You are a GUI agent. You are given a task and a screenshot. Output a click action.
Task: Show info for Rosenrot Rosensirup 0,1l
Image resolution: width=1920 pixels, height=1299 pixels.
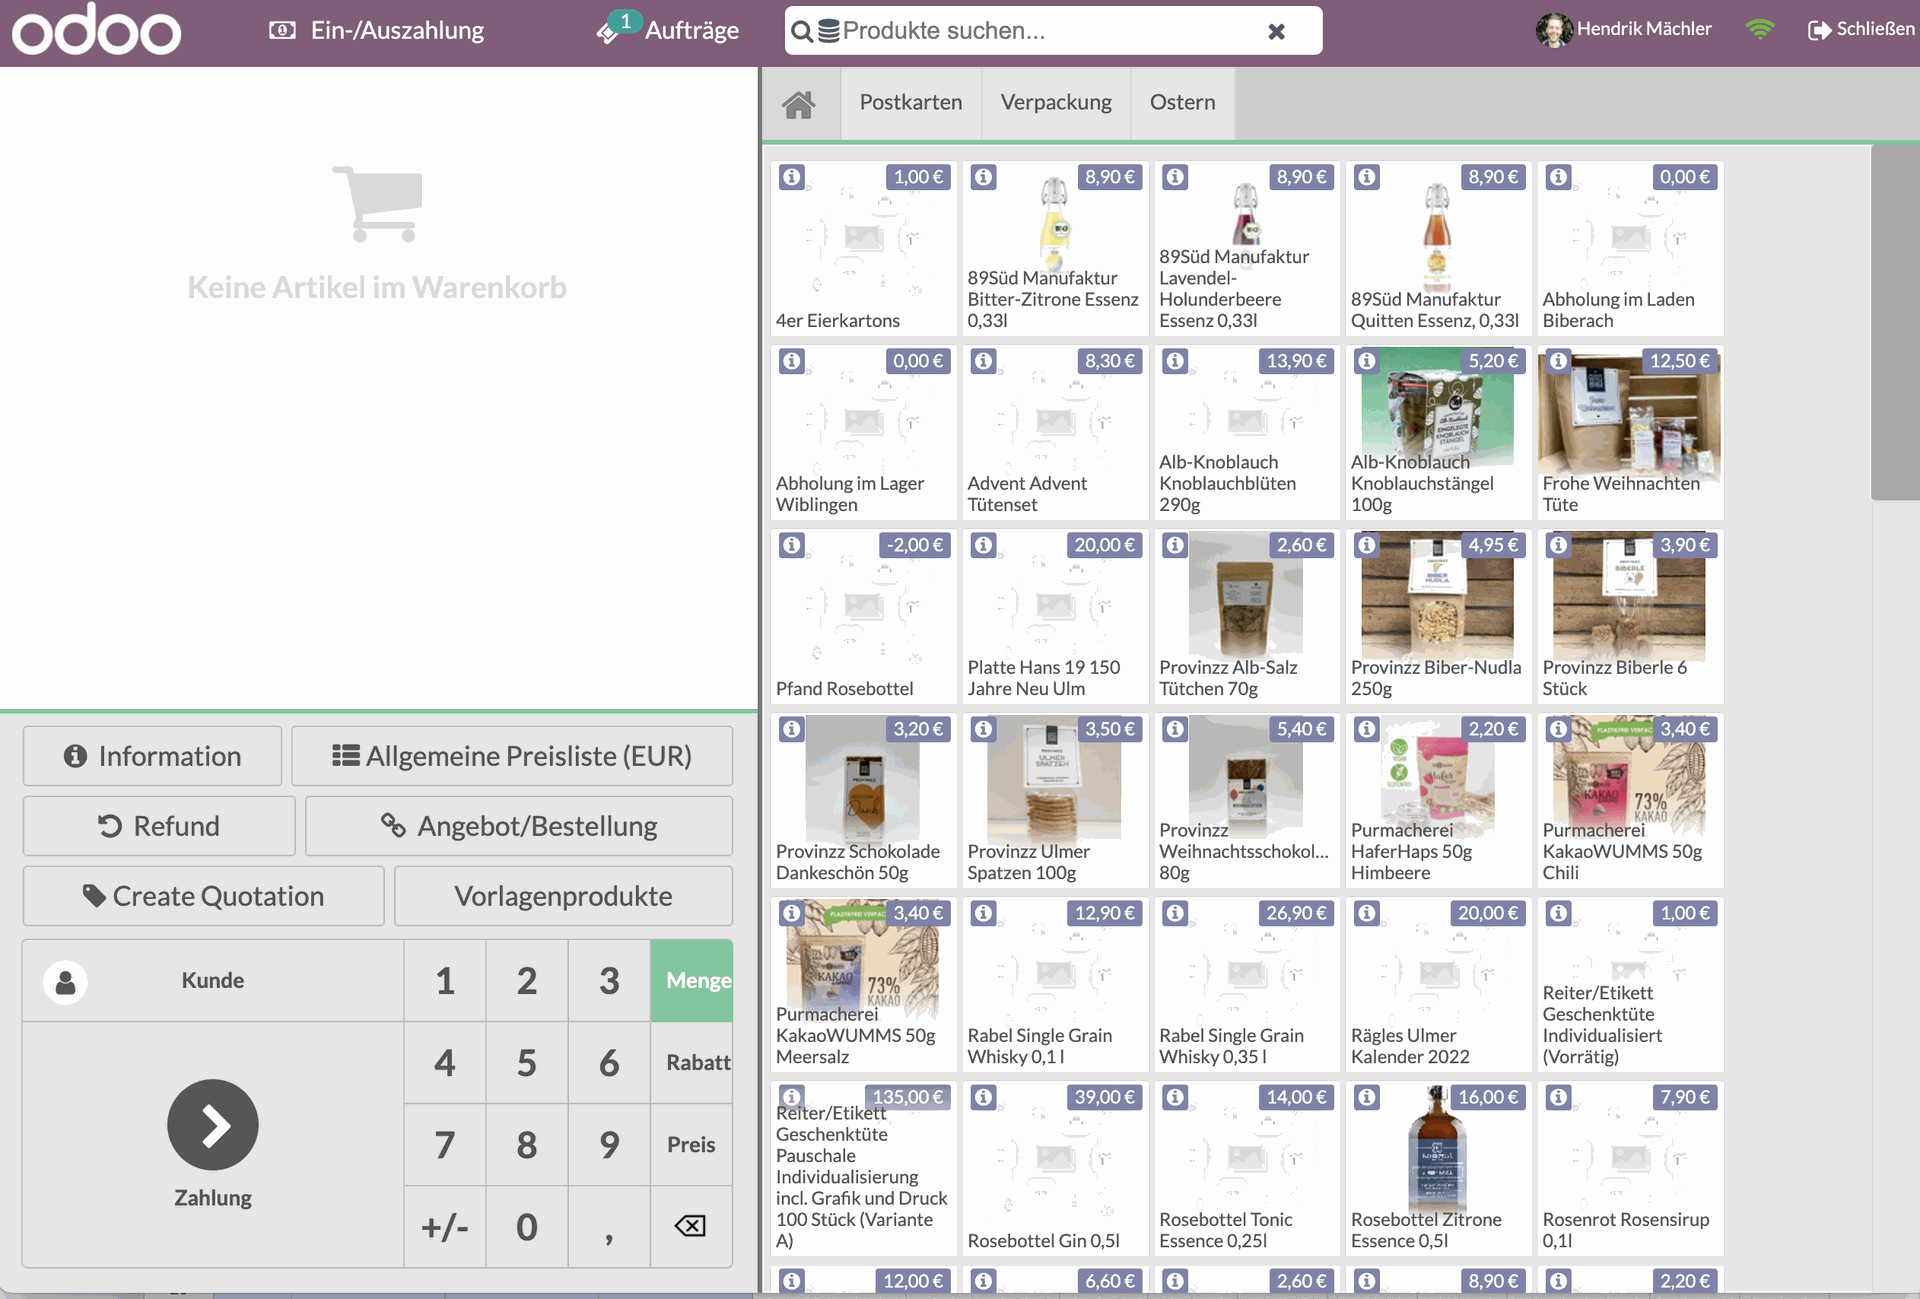pos(1559,1097)
